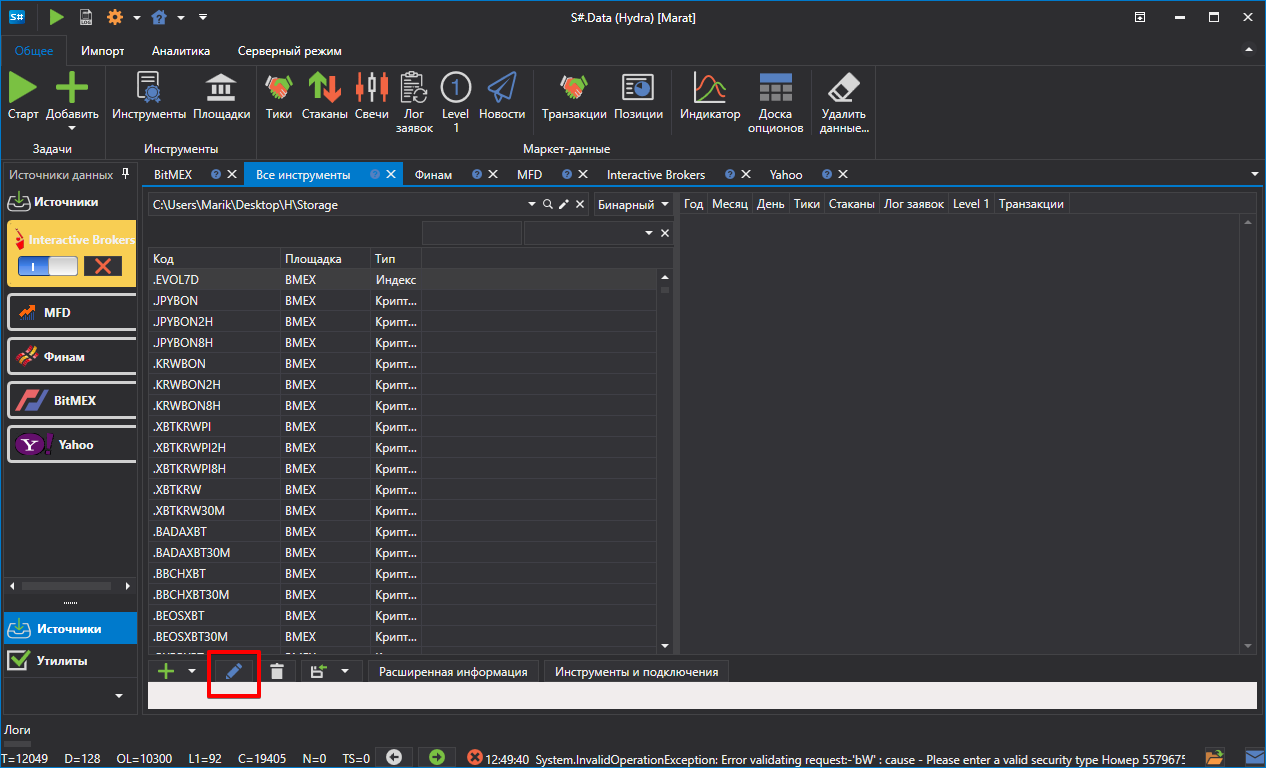Click the trash delete instrument icon
The image size is (1266, 768).
tap(277, 672)
